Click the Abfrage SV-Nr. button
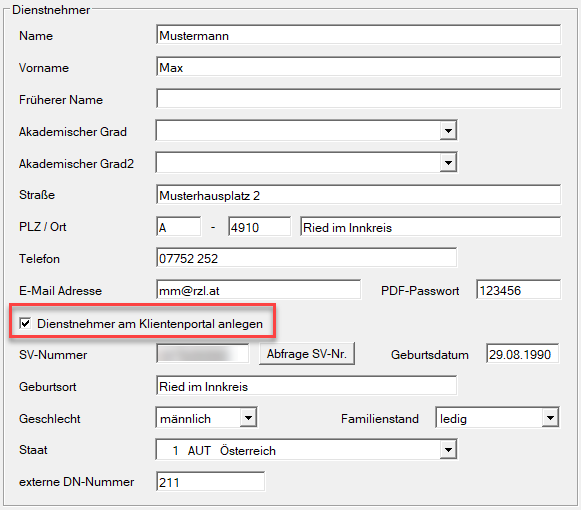 tap(307, 354)
